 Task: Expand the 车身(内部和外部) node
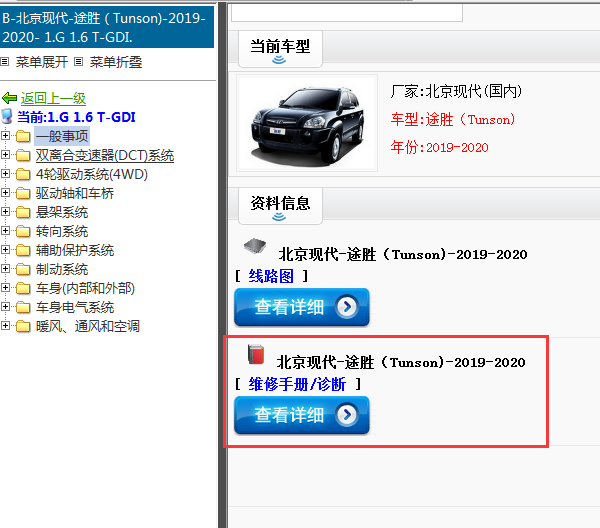coord(5,287)
